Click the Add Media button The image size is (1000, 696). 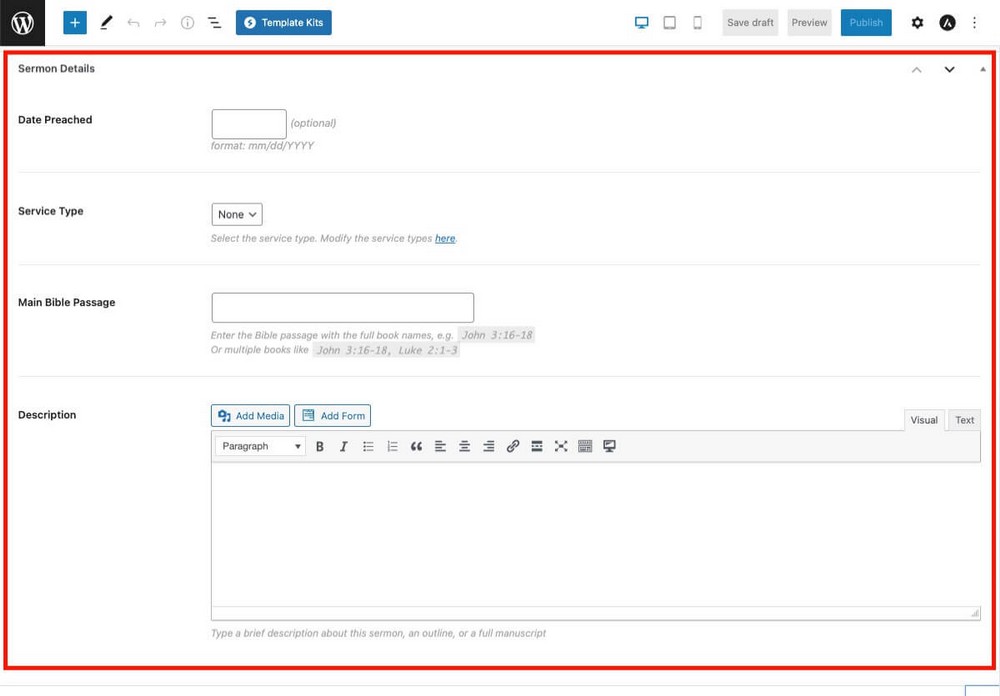(x=251, y=416)
